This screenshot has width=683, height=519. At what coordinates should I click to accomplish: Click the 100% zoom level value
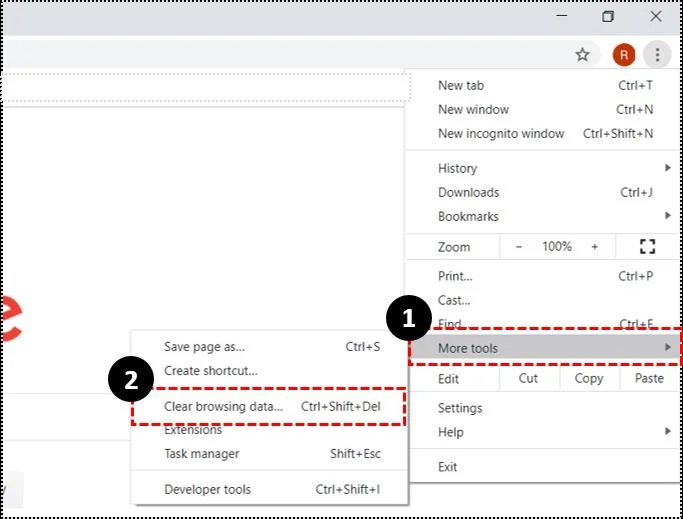[557, 247]
